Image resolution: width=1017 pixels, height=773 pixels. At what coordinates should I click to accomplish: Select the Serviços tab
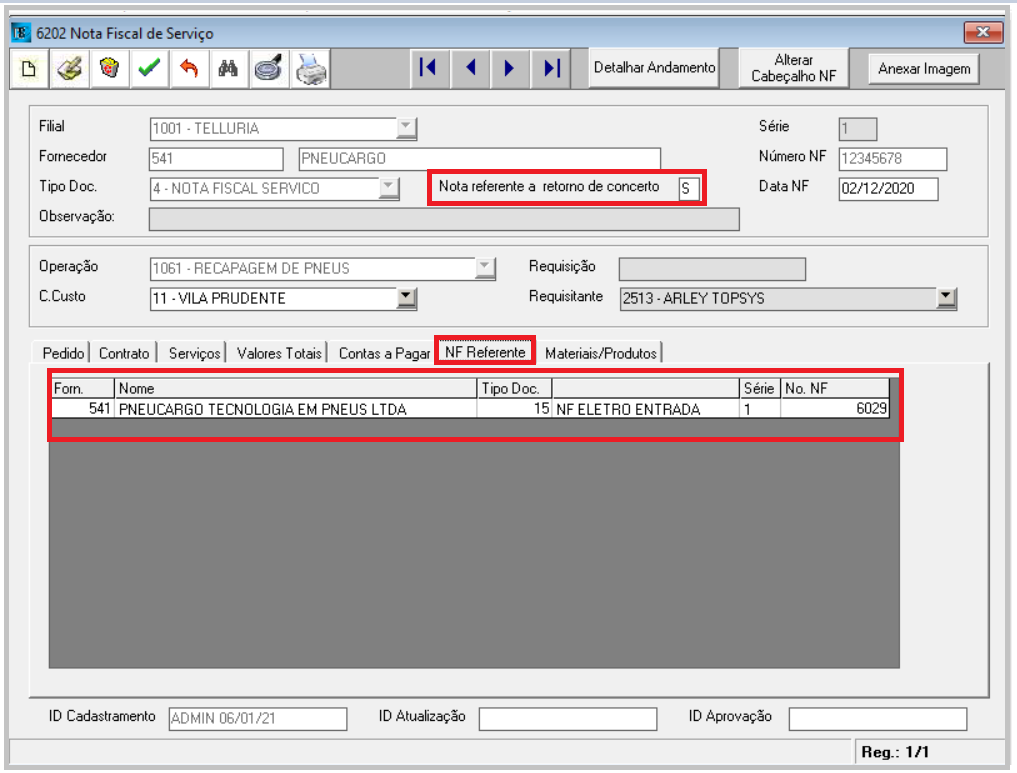[194, 353]
